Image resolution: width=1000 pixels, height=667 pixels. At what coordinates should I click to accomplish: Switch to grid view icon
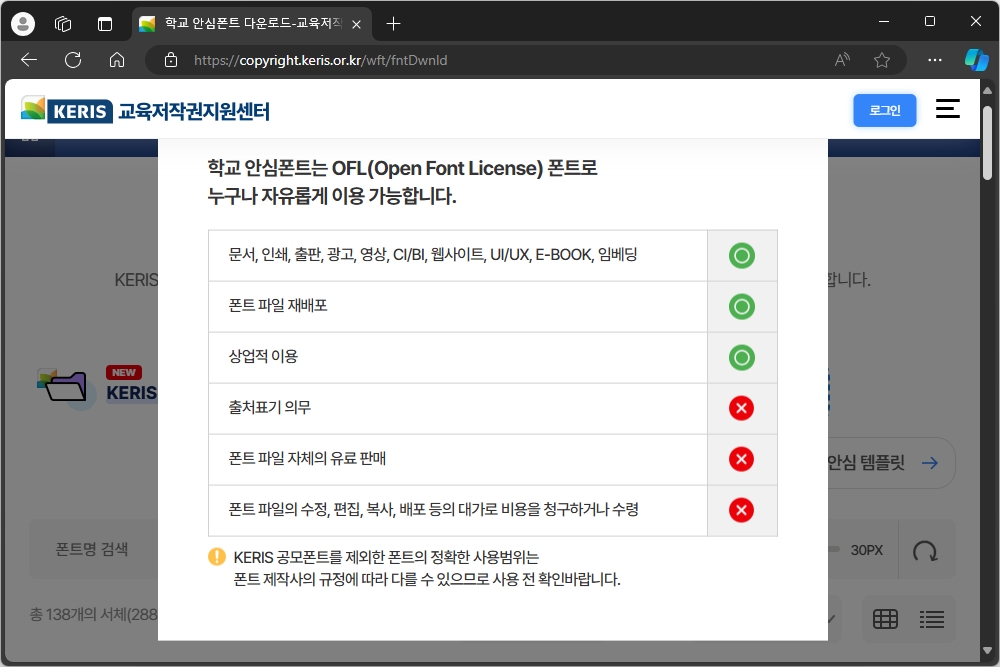point(885,619)
